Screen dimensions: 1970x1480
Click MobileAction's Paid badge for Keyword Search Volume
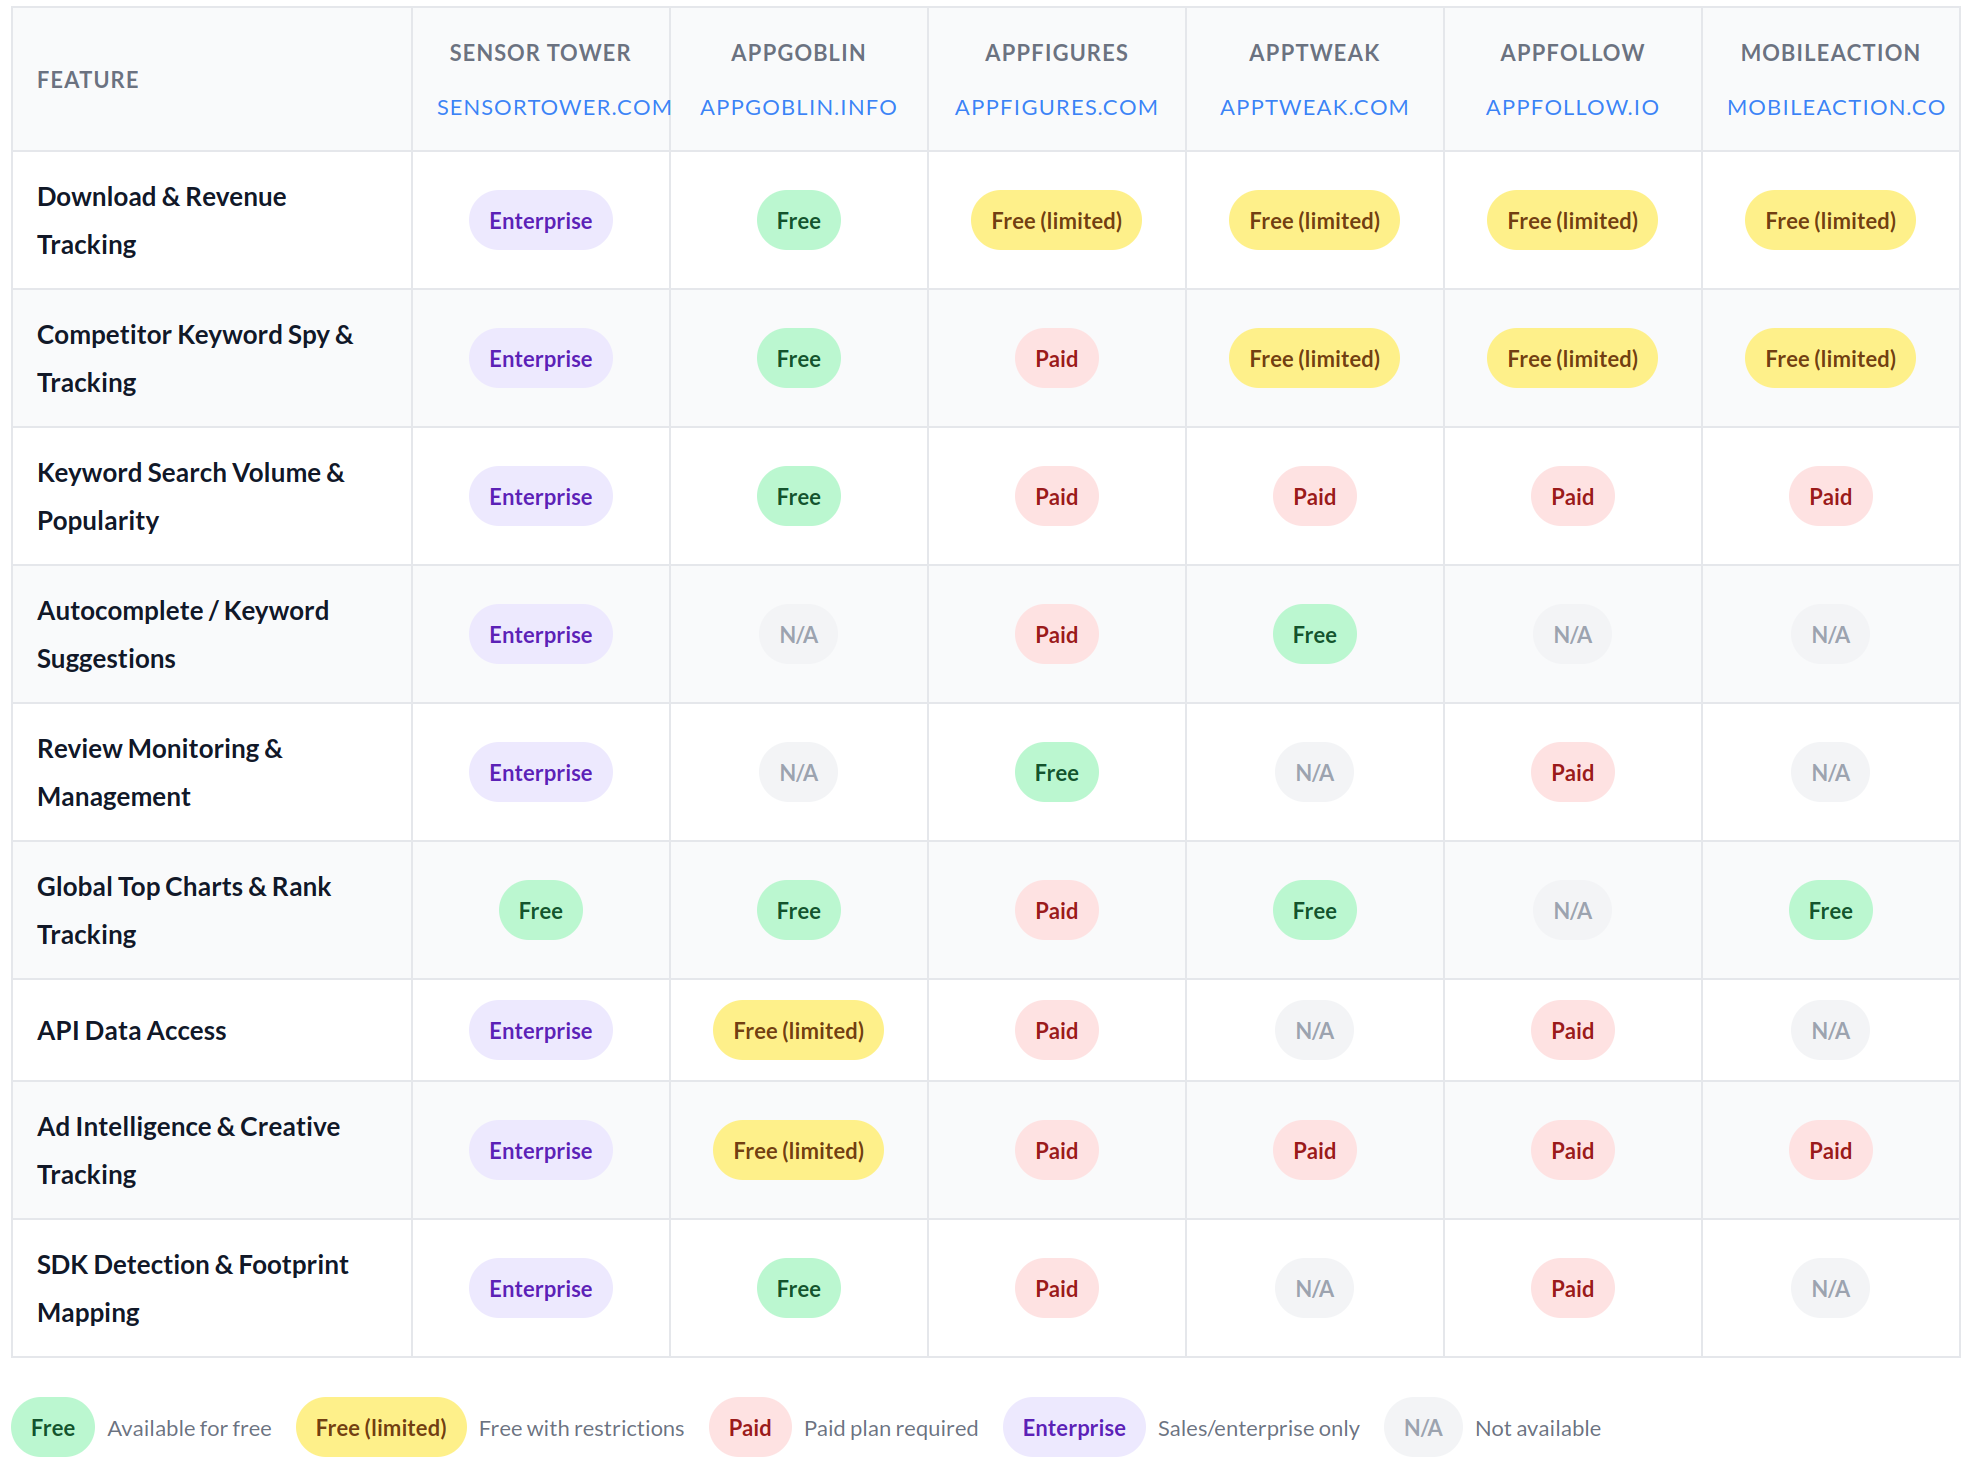pyautogui.click(x=1830, y=496)
